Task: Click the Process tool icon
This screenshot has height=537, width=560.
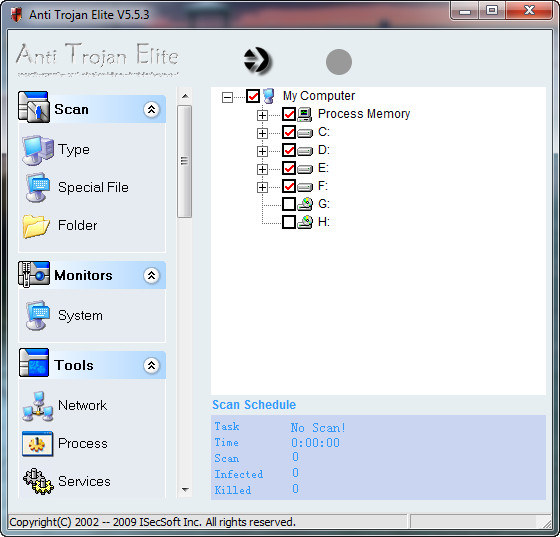Action: [x=37, y=444]
